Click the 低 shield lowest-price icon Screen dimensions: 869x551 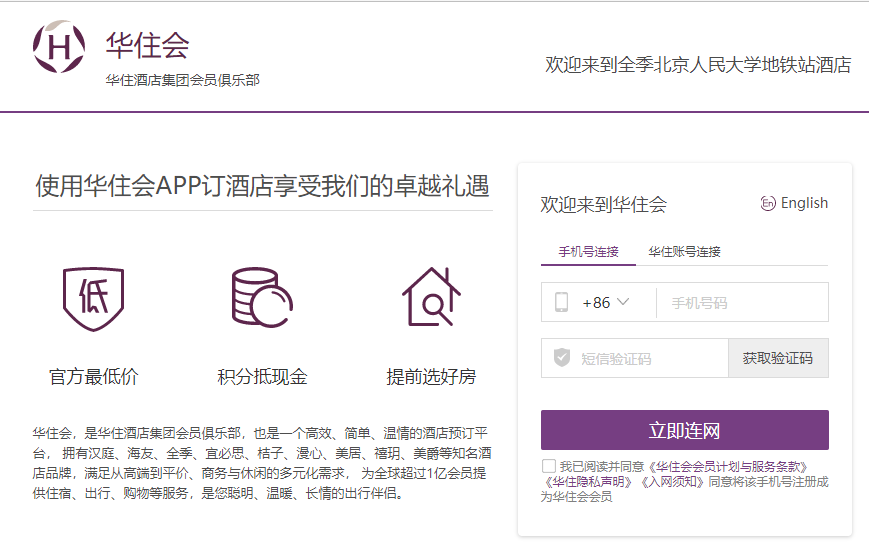(93, 299)
